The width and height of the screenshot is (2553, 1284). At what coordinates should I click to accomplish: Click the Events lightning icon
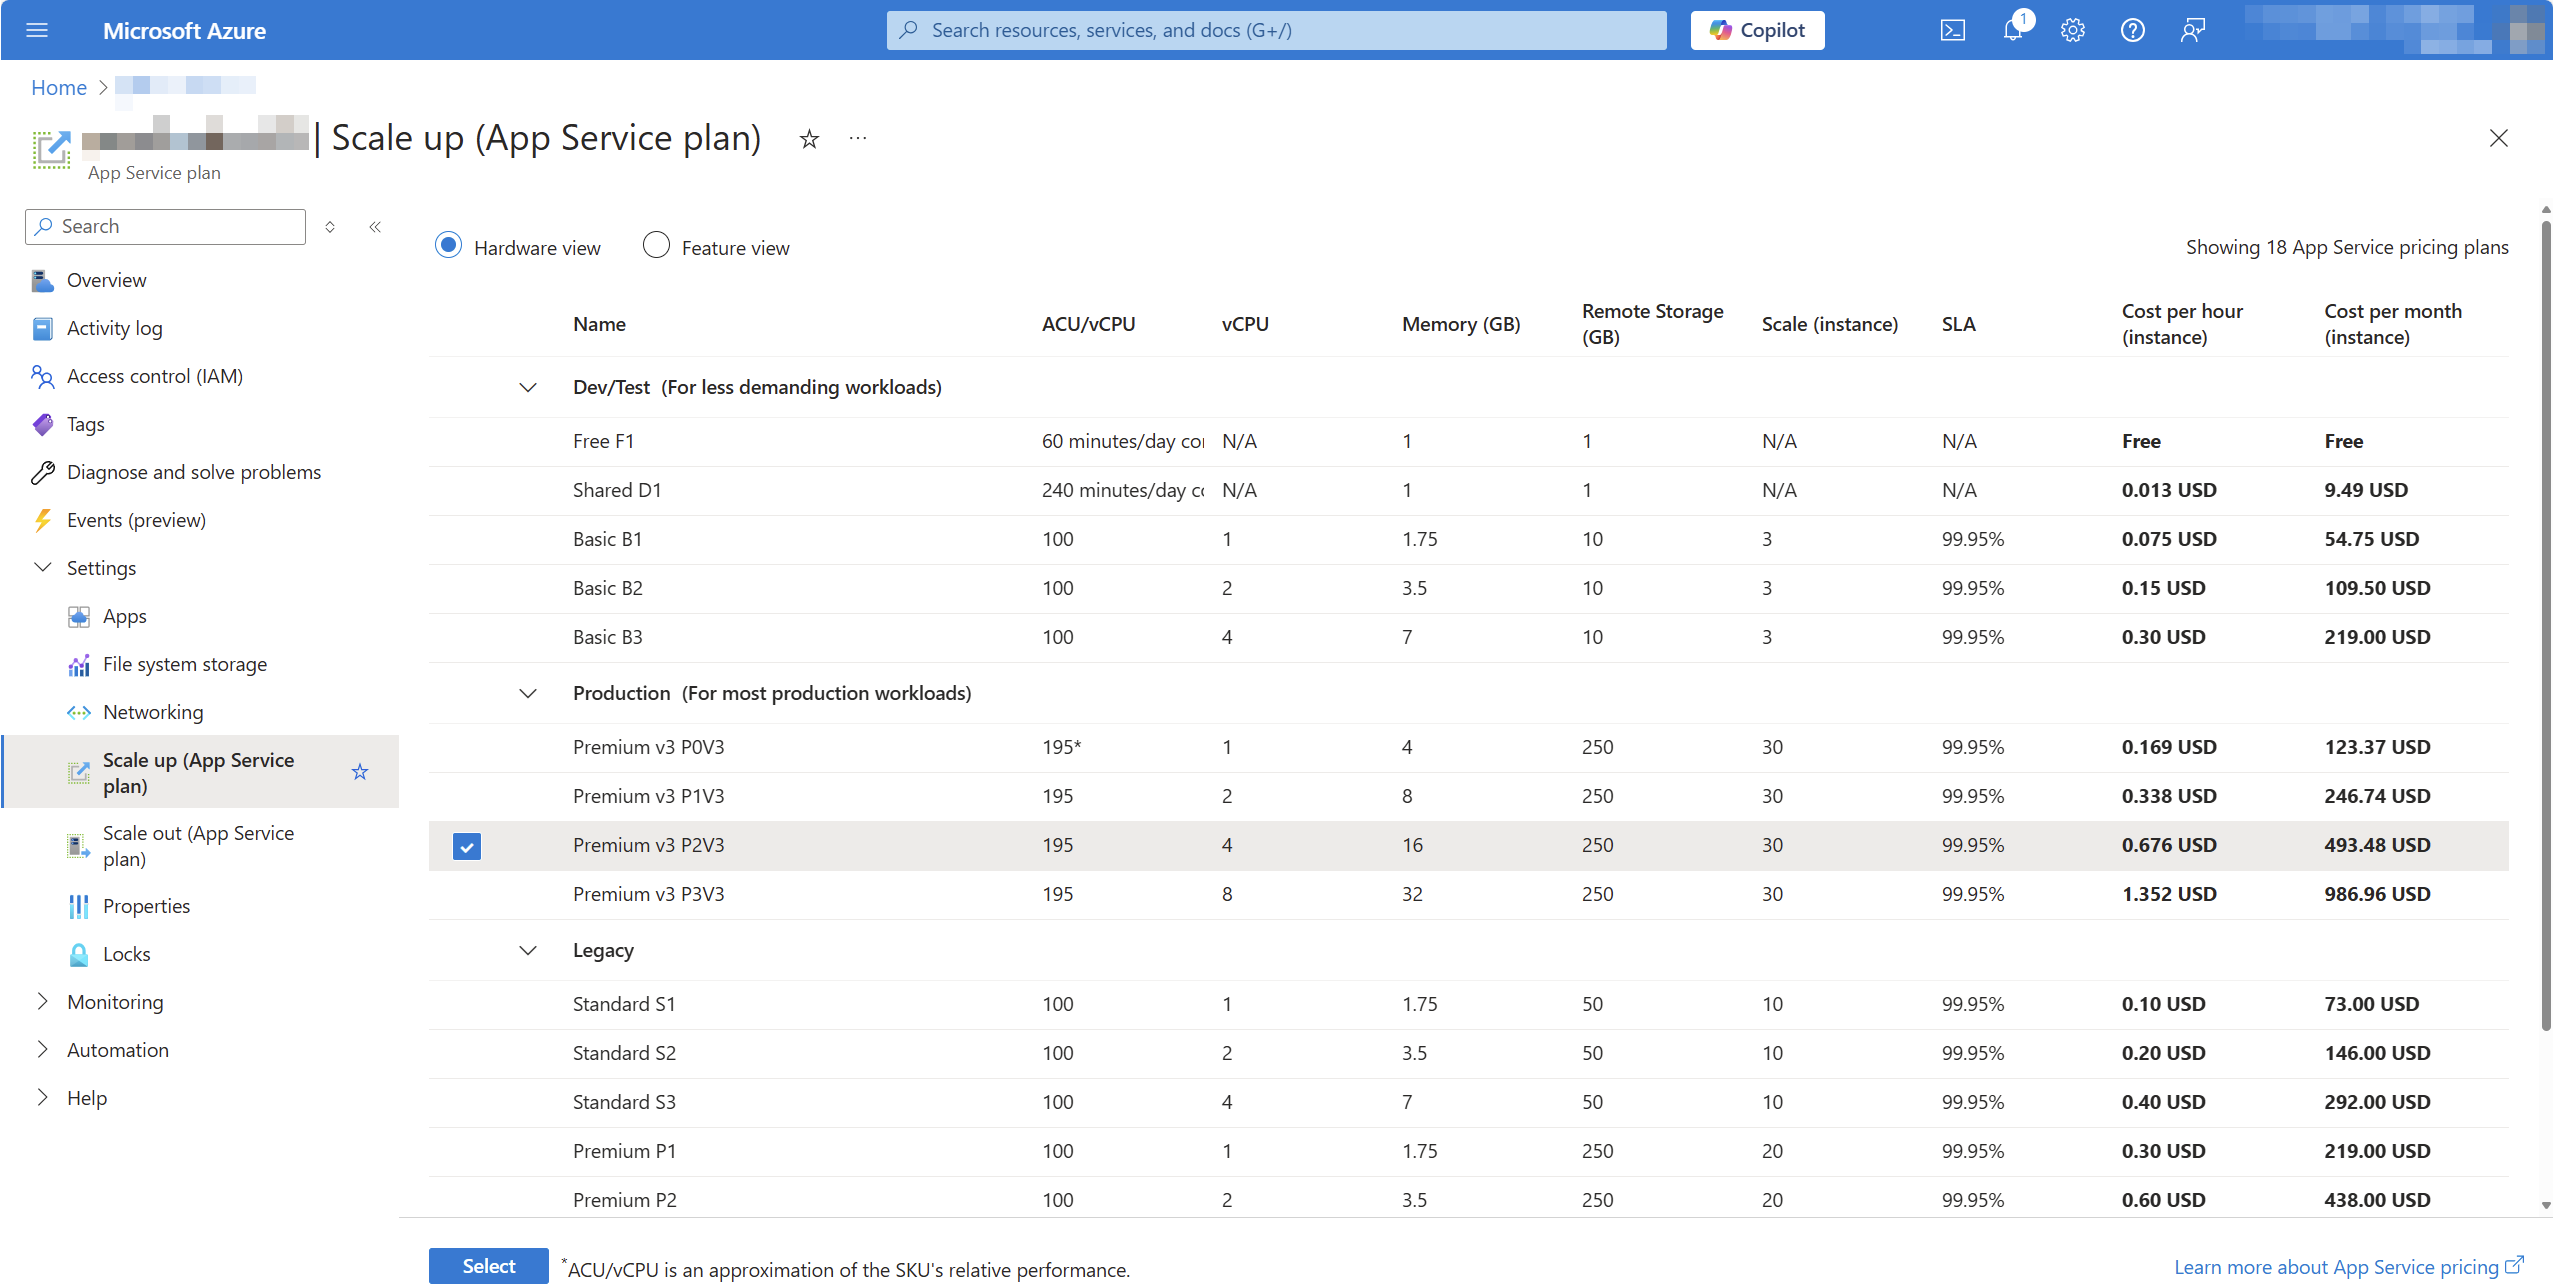point(42,521)
